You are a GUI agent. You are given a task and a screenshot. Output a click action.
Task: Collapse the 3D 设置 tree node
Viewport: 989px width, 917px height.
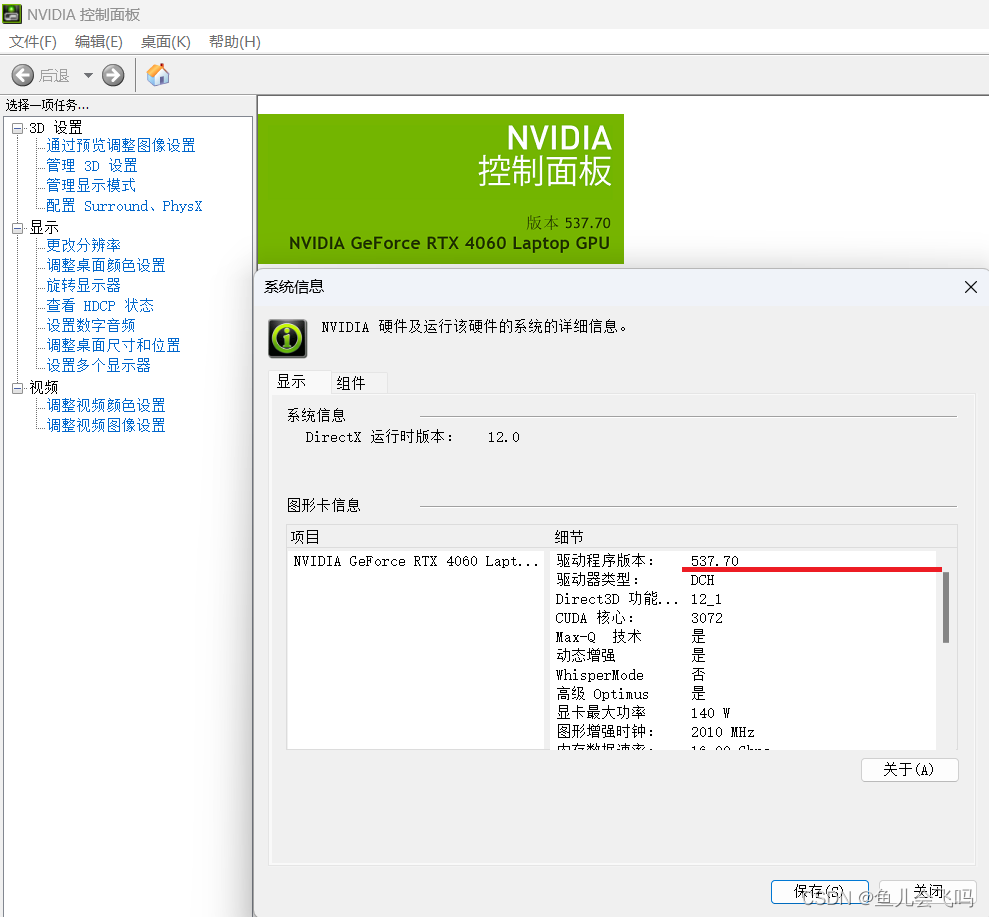18,129
